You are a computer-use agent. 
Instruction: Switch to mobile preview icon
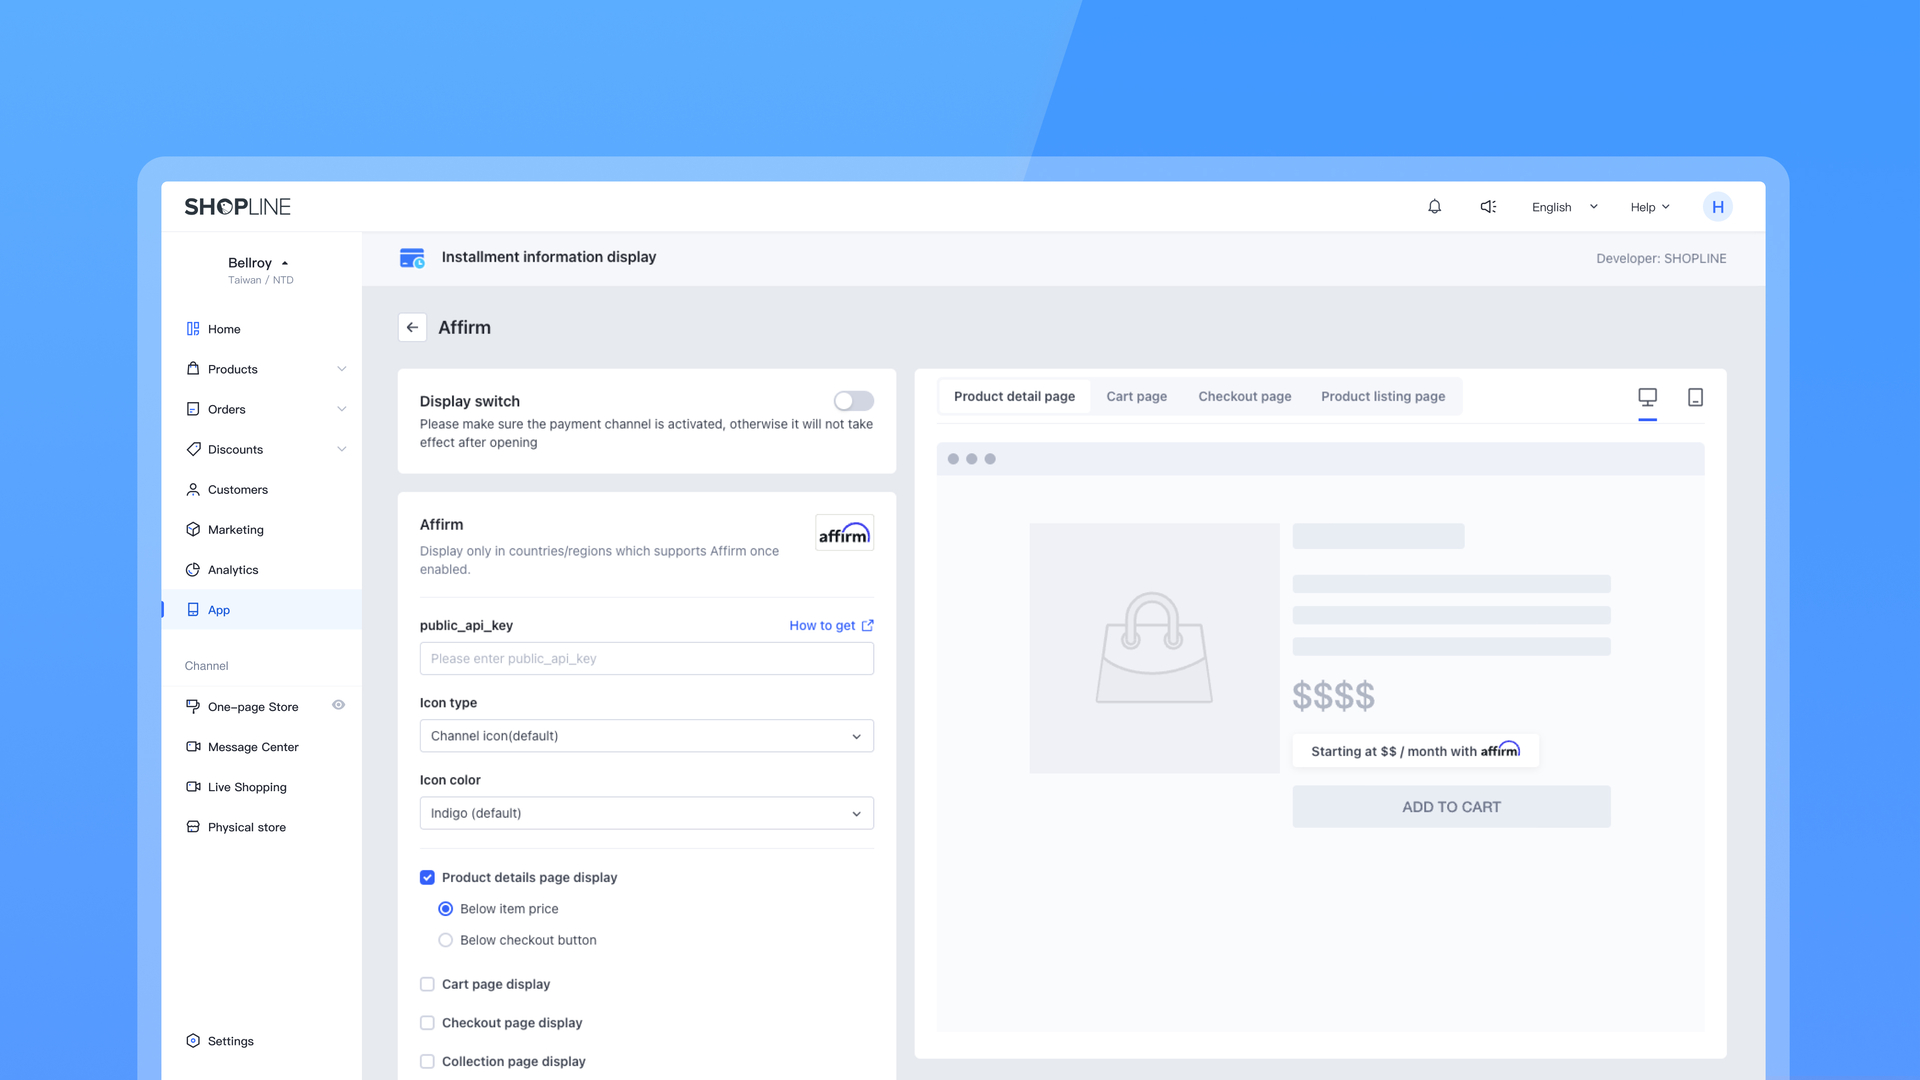coord(1695,397)
